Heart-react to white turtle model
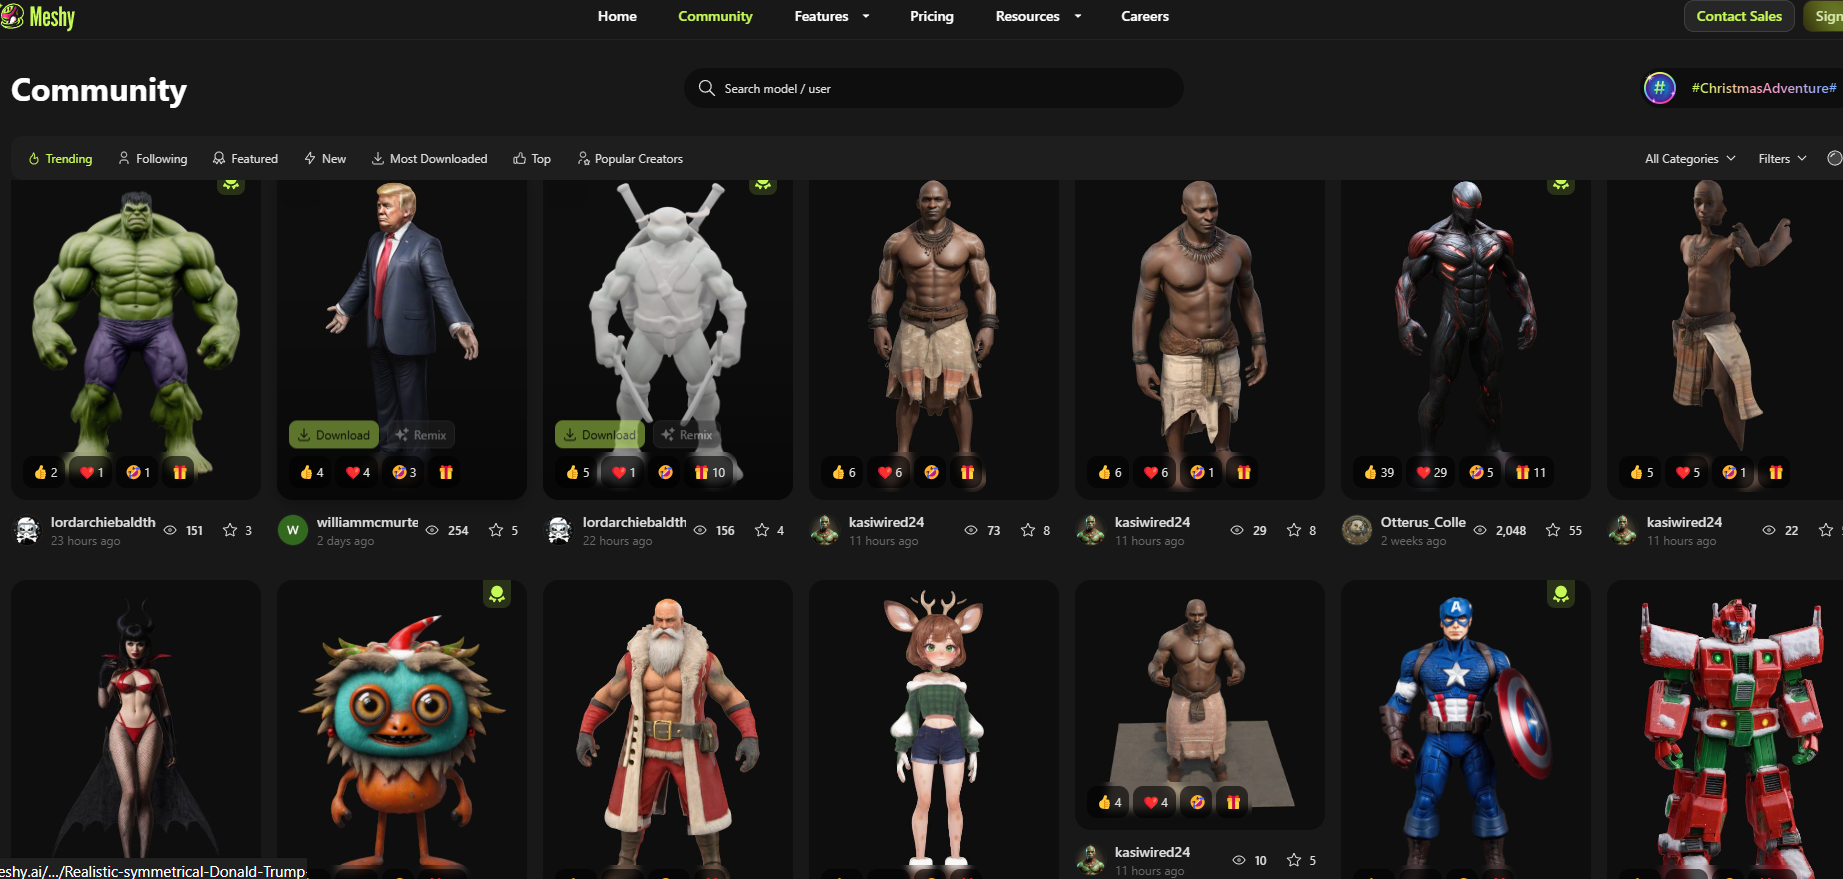This screenshot has height=879, width=1843. tap(624, 472)
